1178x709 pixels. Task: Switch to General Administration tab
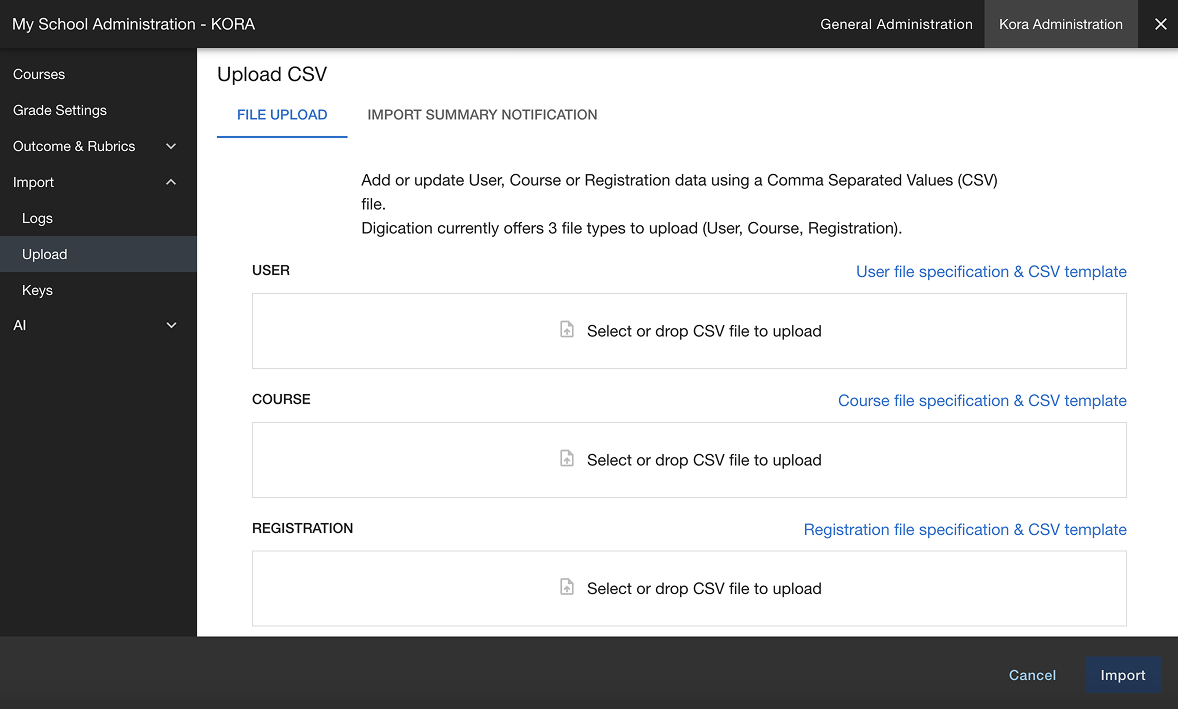point(896,24)
